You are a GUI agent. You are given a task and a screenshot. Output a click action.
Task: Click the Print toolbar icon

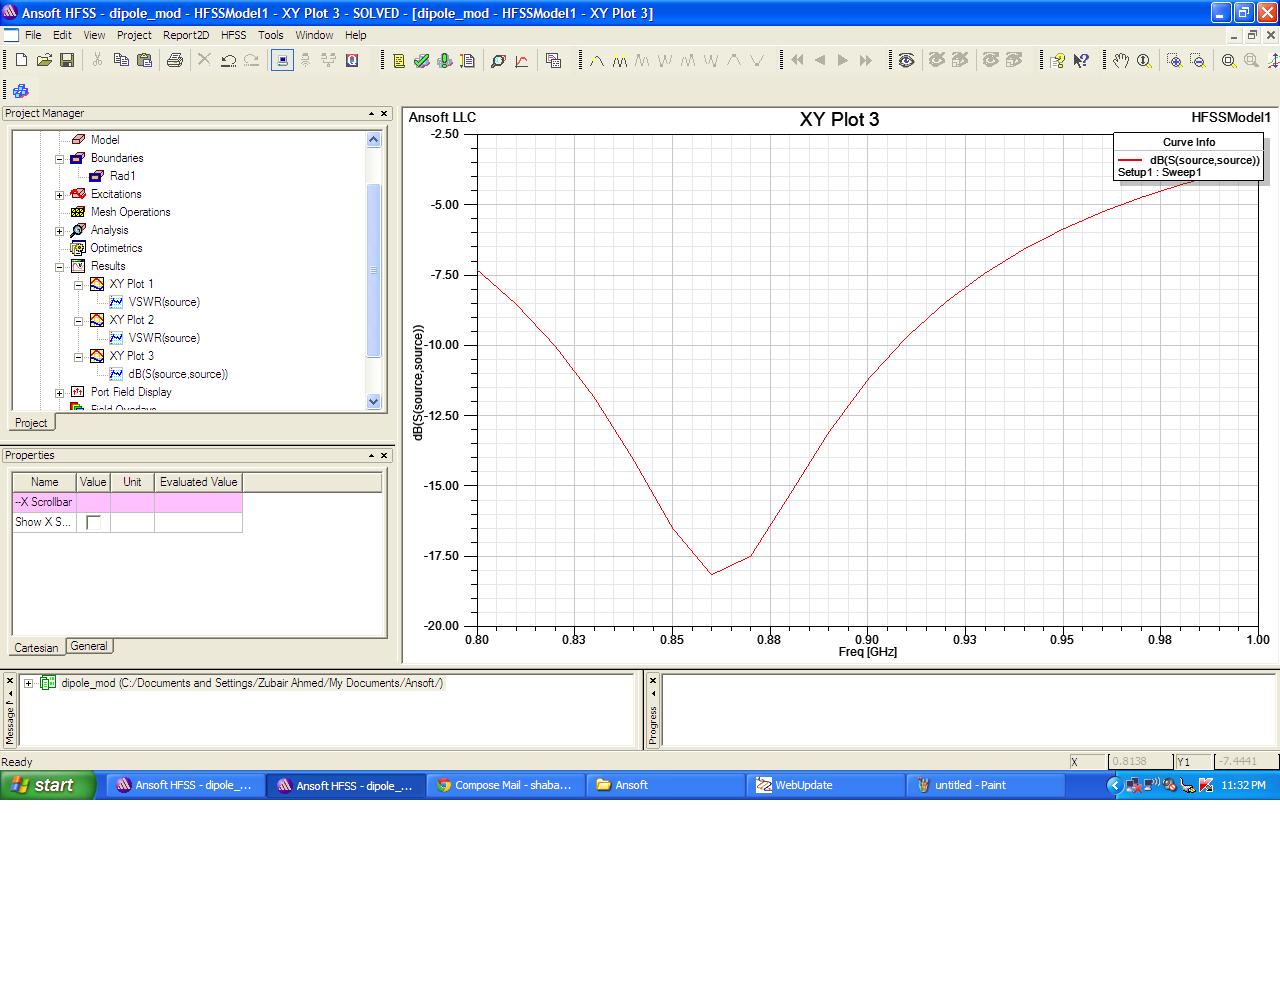coord(175,61)
